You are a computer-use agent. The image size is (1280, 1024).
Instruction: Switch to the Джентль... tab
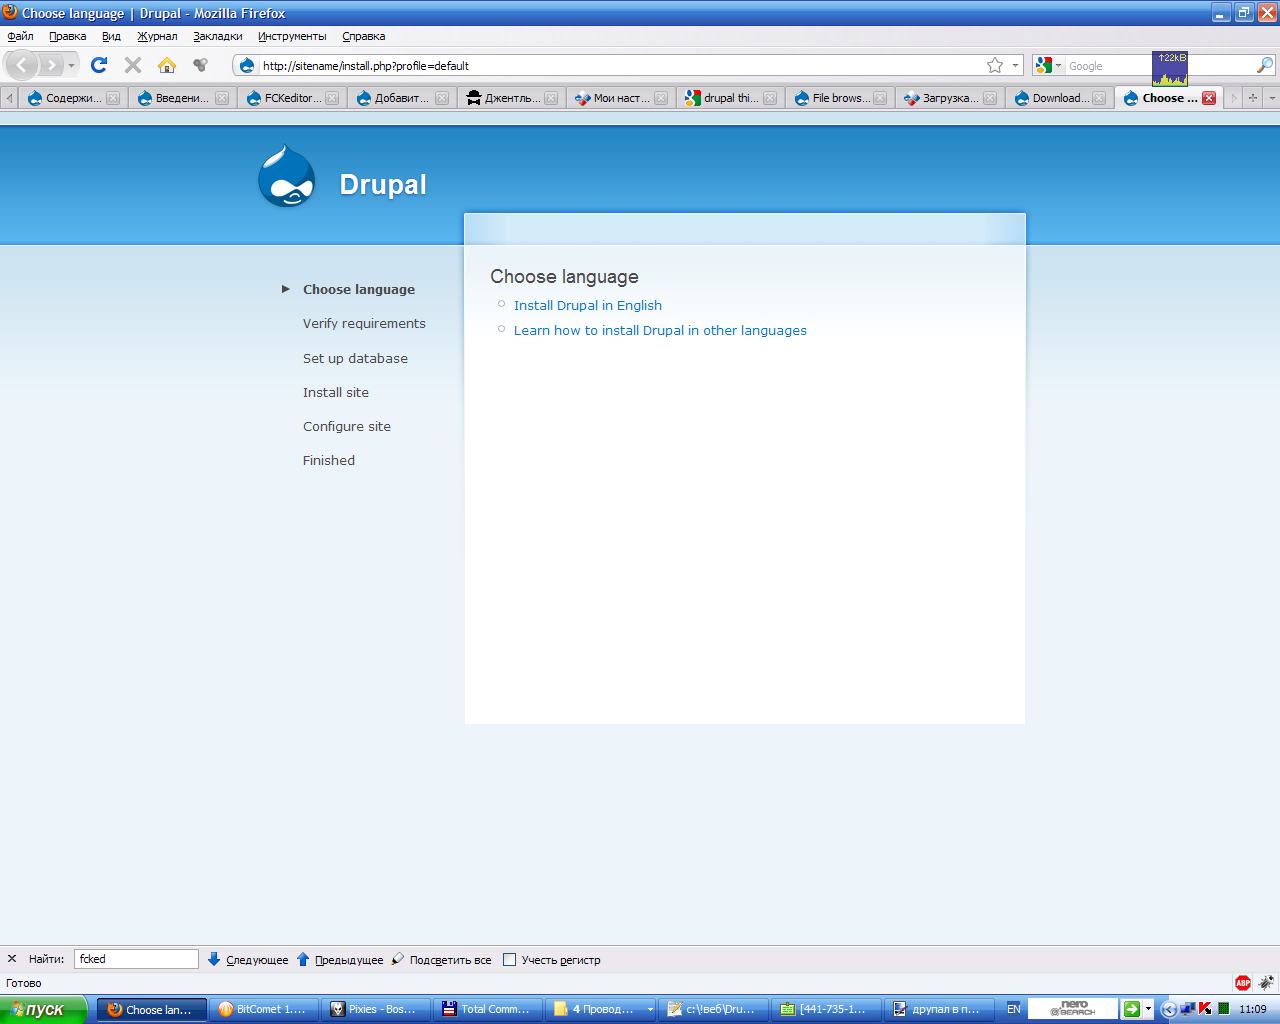click(511, 98)
